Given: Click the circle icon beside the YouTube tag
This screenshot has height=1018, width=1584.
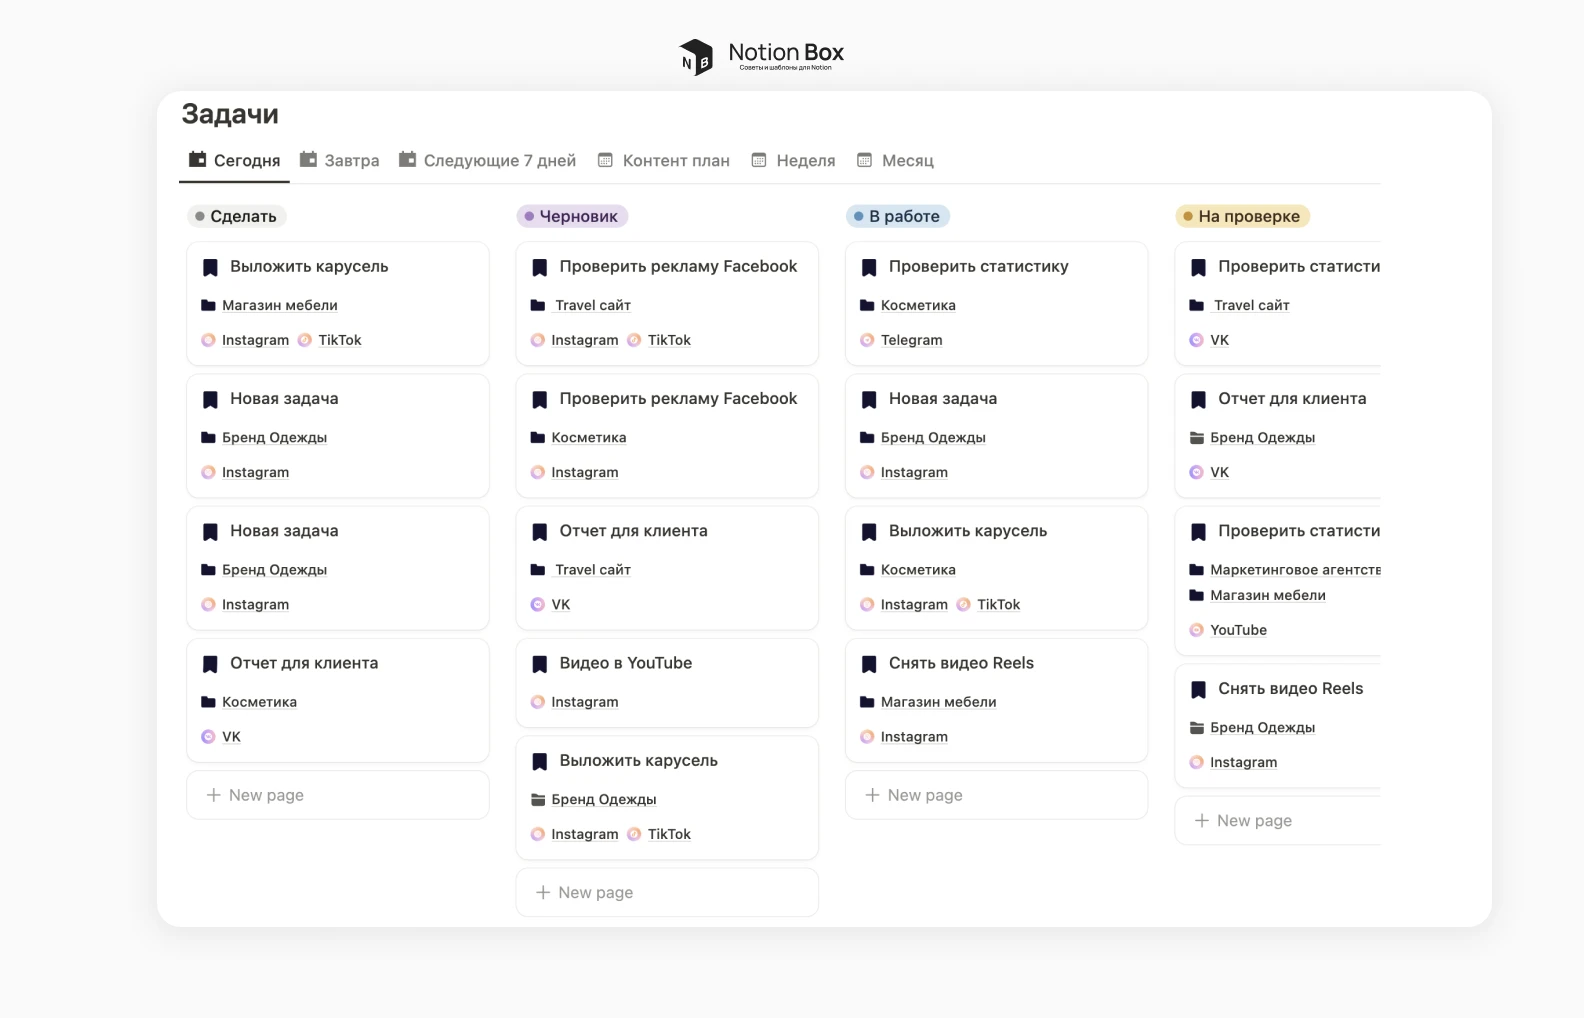Looking at the screenshot, I should click(1196, 630).
